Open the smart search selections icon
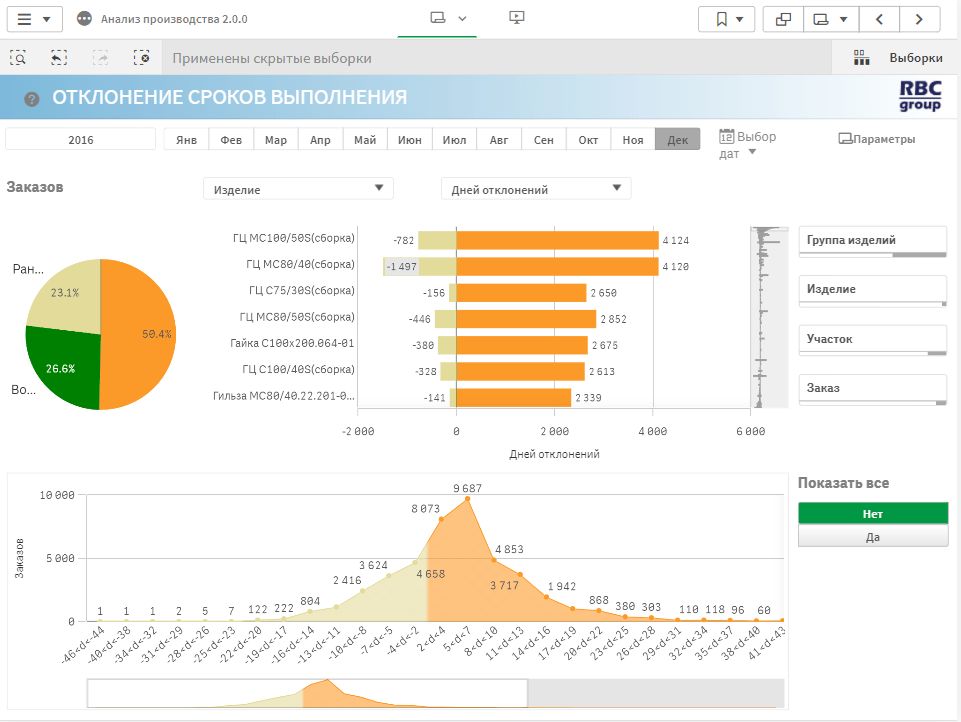961x722 pixels. point(18,58)
